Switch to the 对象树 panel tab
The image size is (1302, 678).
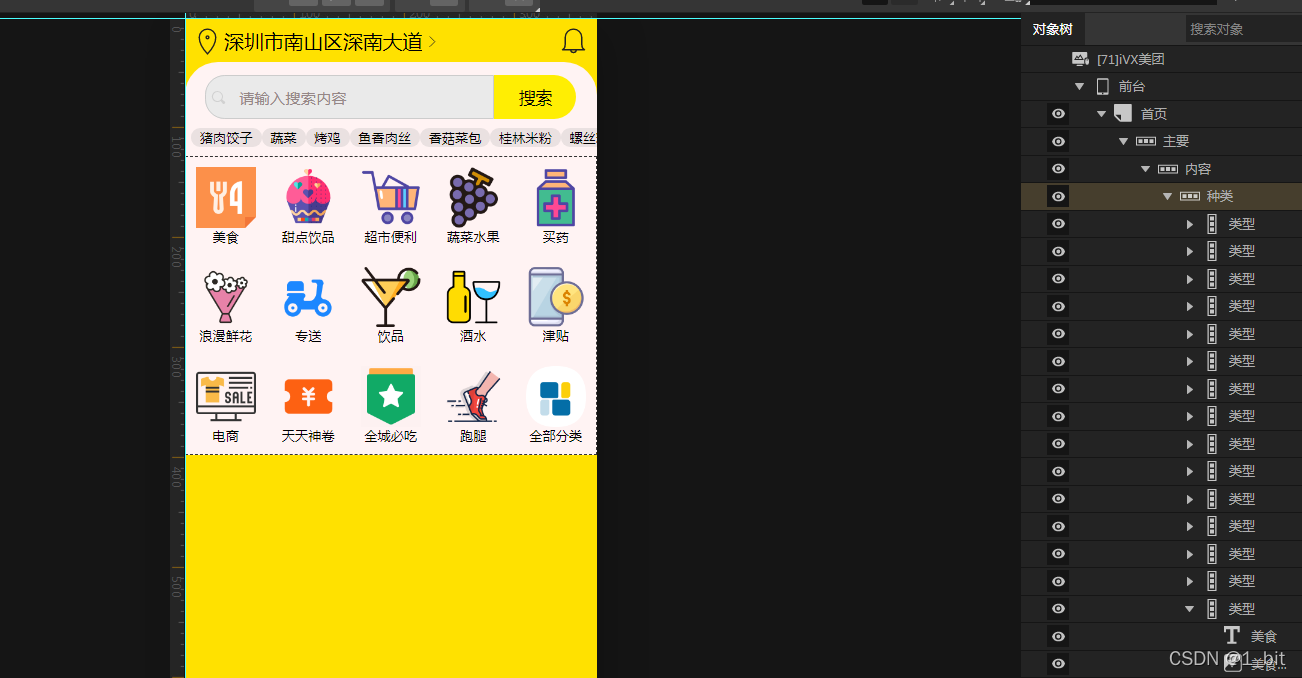[1053, 28]
